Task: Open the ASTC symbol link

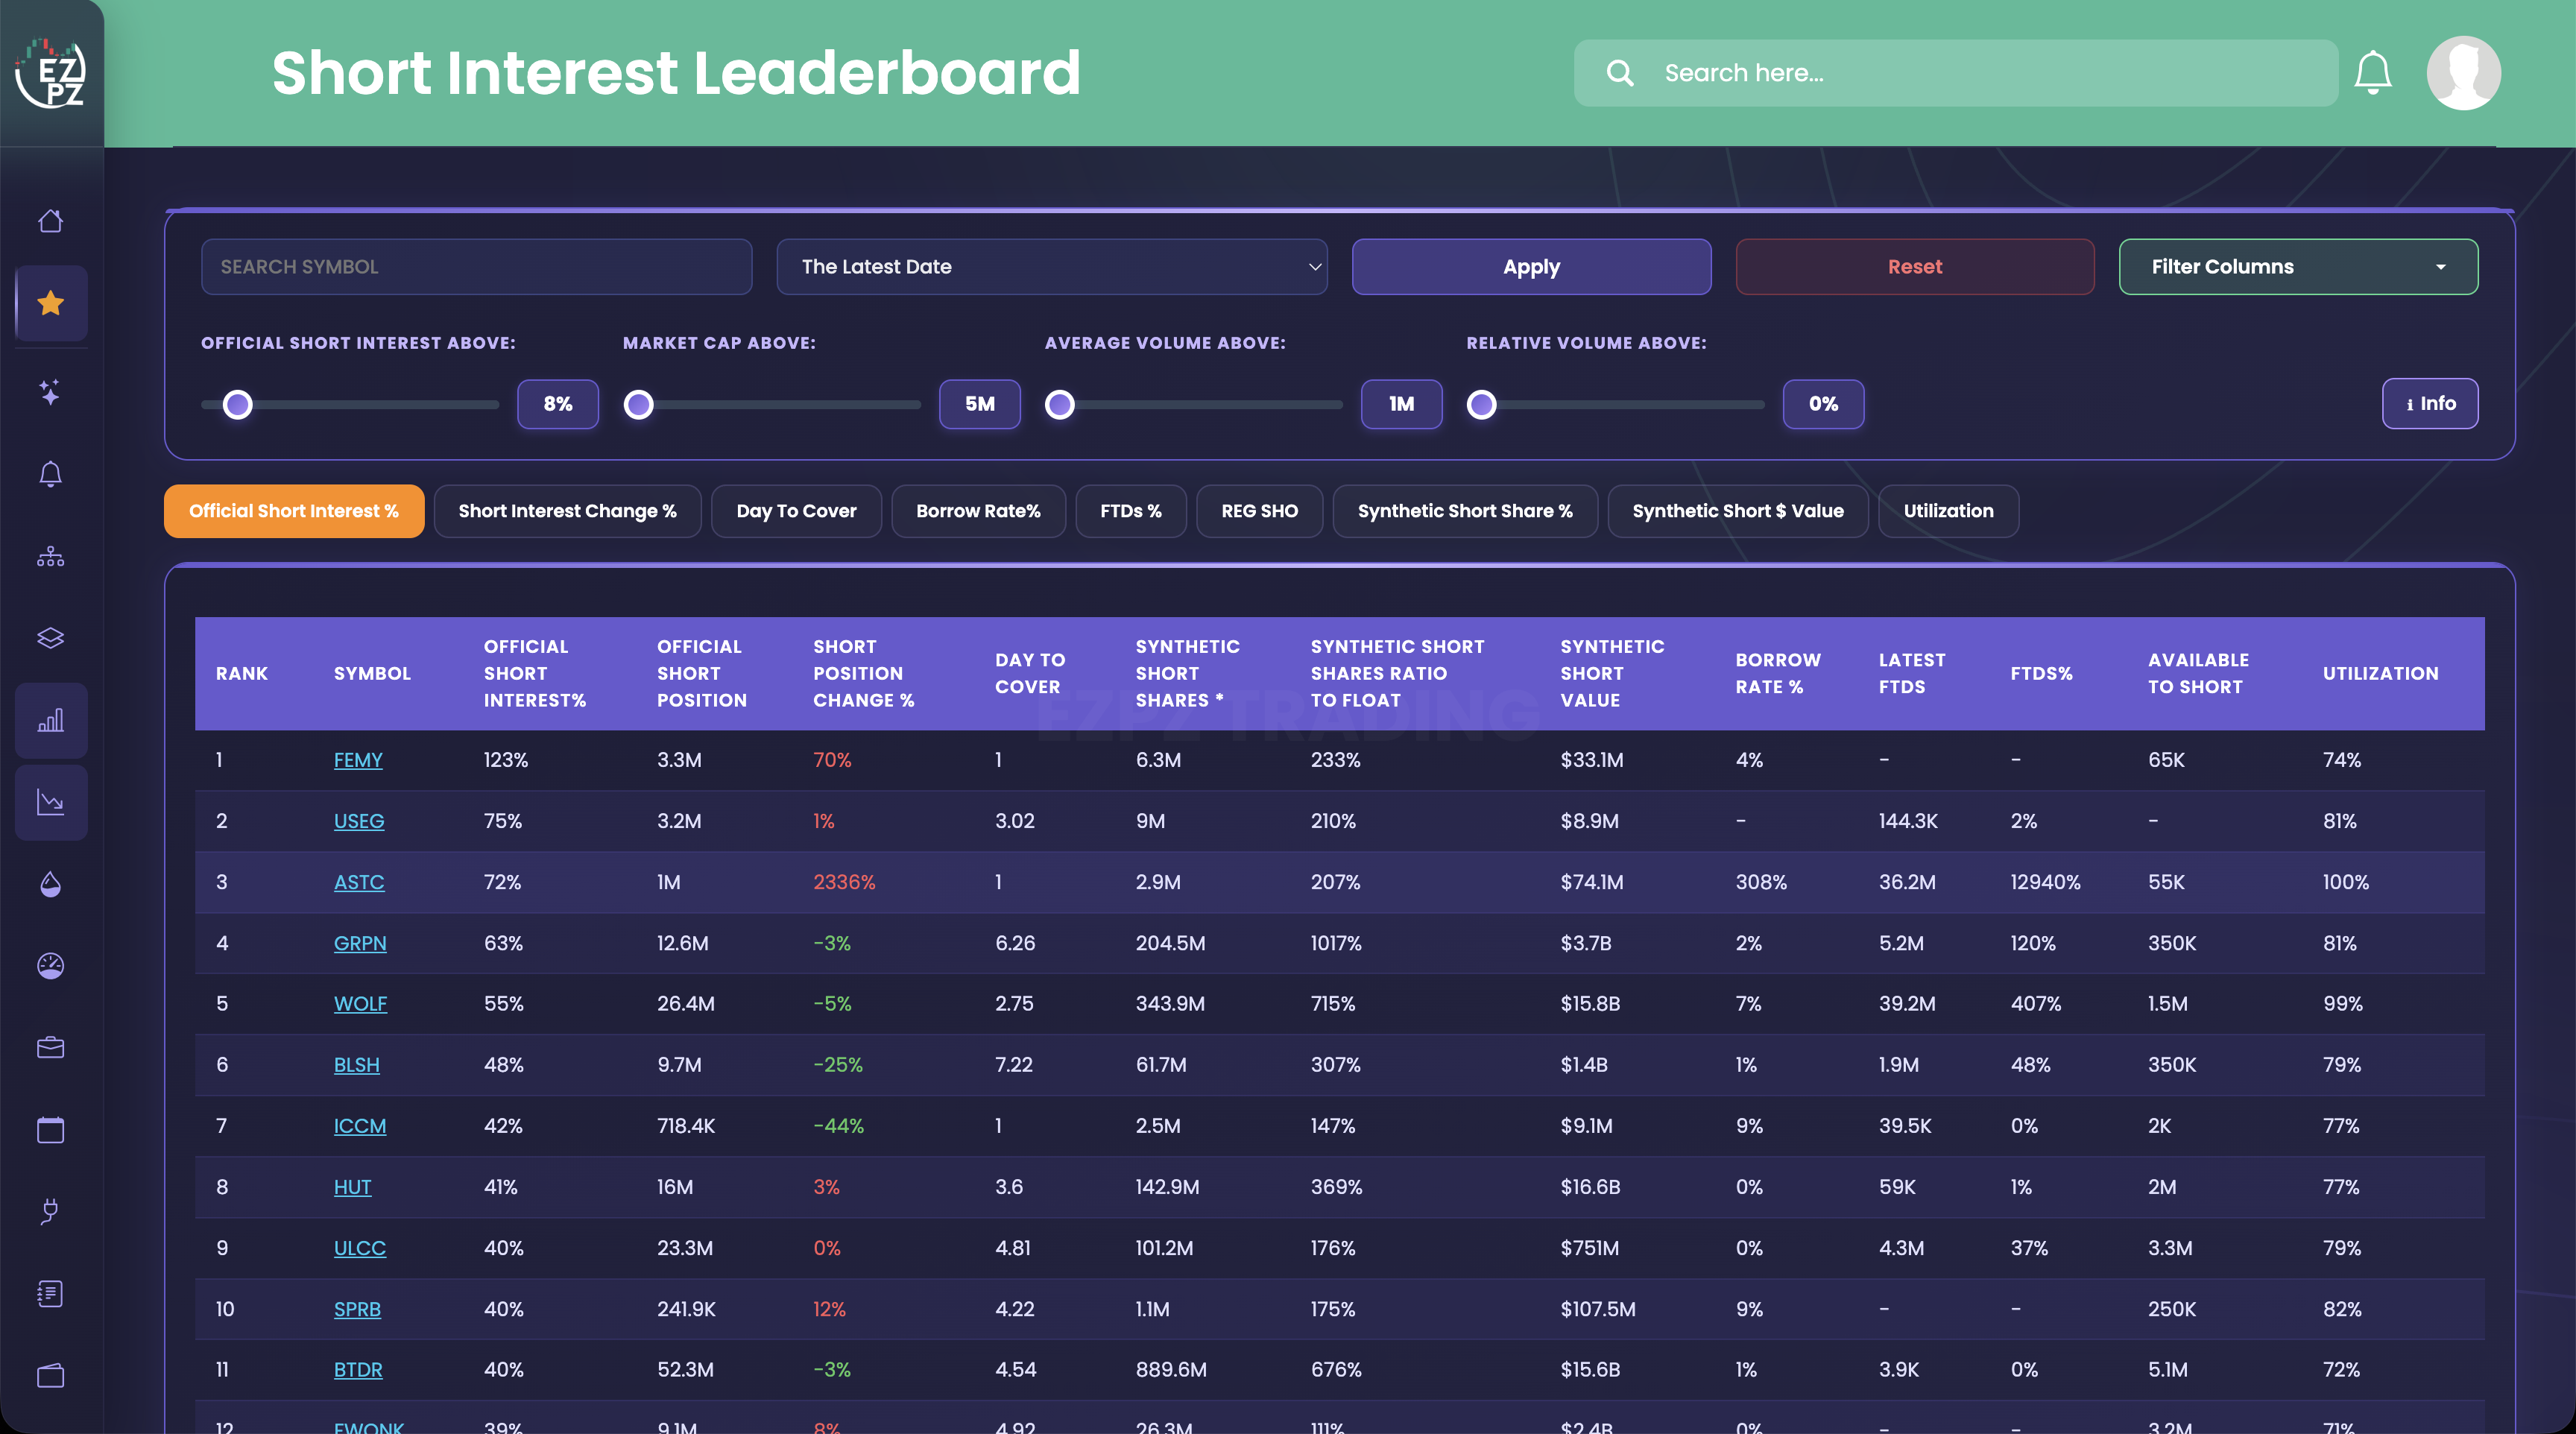Action: pos(359,882)
